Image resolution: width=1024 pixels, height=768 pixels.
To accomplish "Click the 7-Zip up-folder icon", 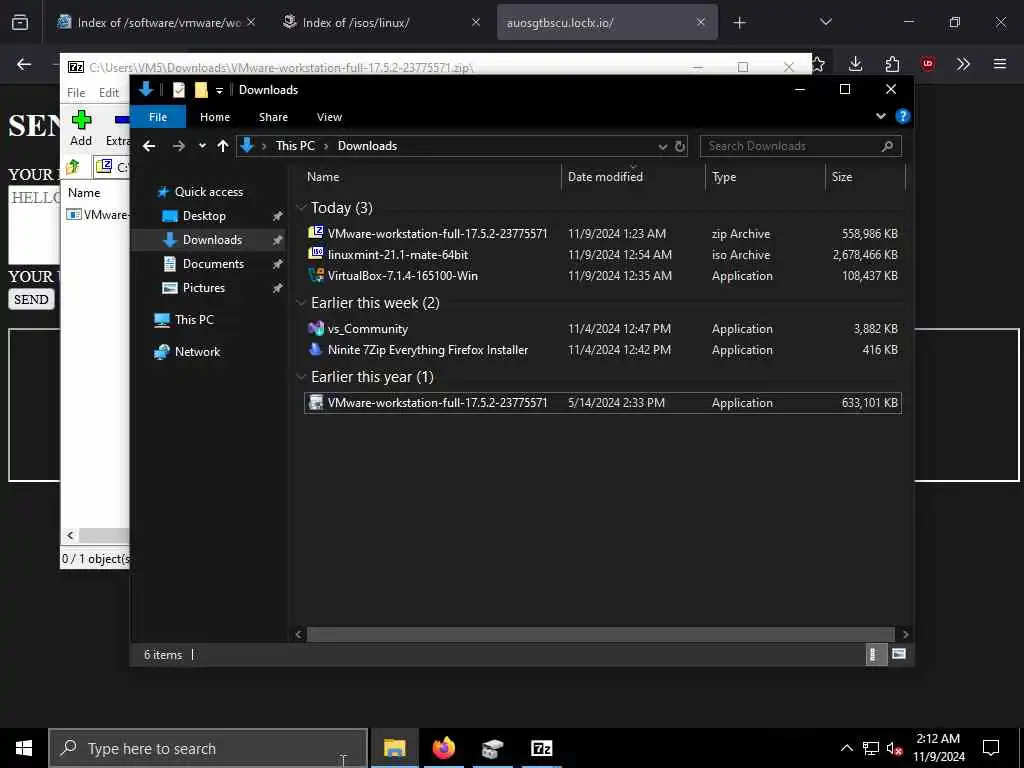I will click(73, 167).
